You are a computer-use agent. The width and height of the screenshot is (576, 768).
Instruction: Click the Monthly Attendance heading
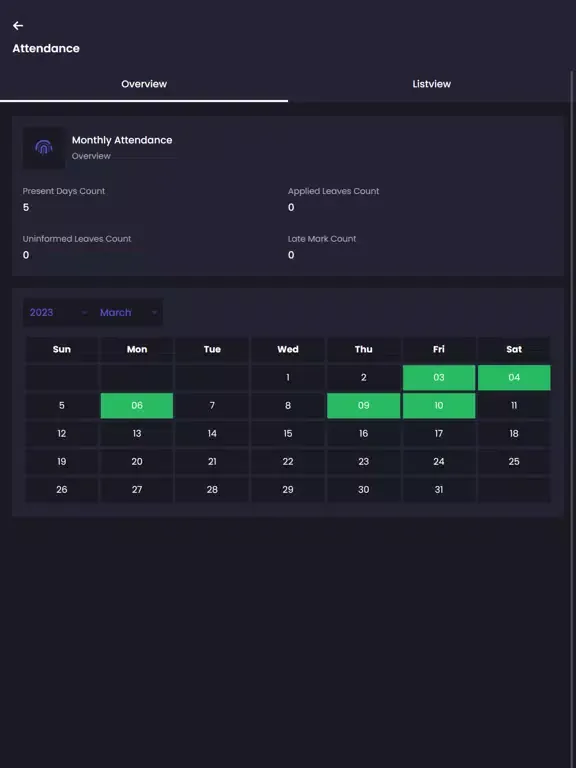pyautogui.click(x=122, y=140)
